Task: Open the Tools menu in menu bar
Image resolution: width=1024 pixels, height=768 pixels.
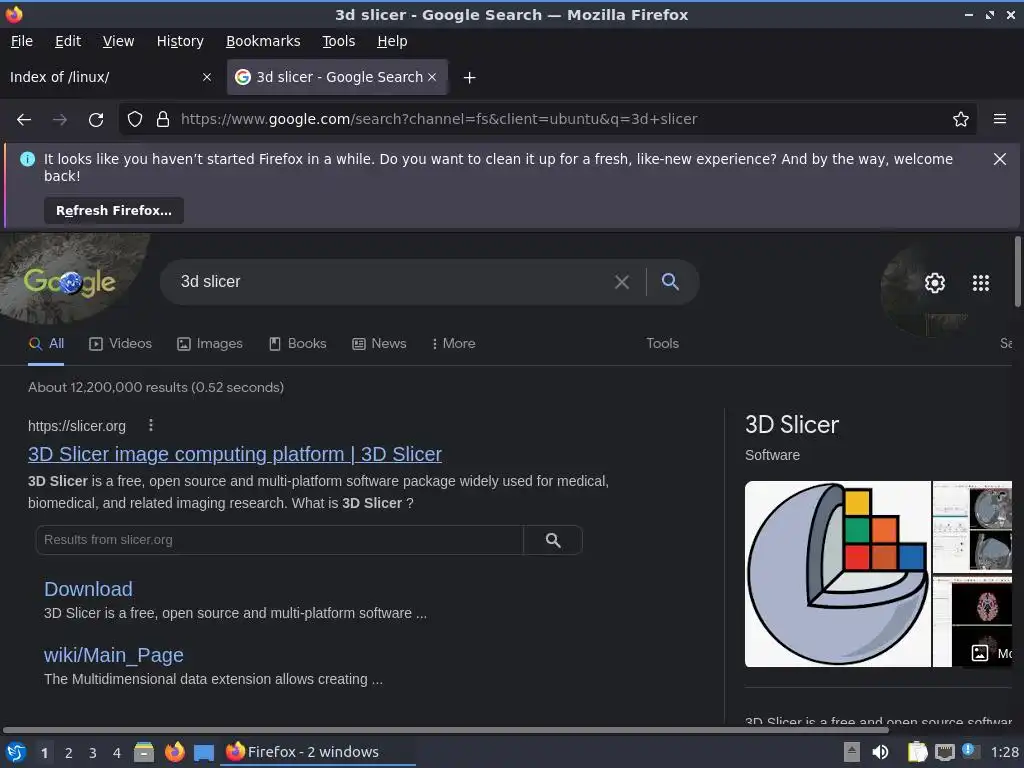Action: (338, 41)
